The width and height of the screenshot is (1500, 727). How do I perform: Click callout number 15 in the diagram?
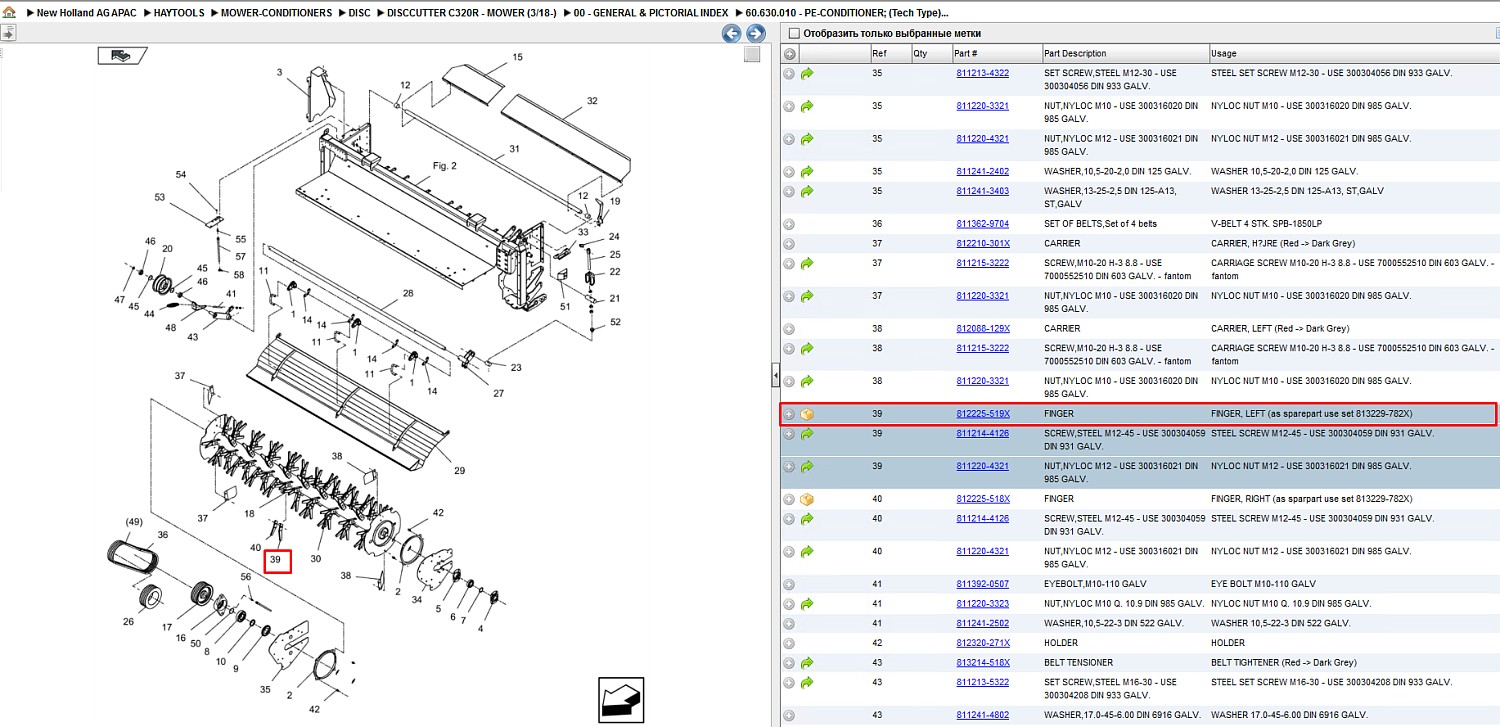point(517,58)
